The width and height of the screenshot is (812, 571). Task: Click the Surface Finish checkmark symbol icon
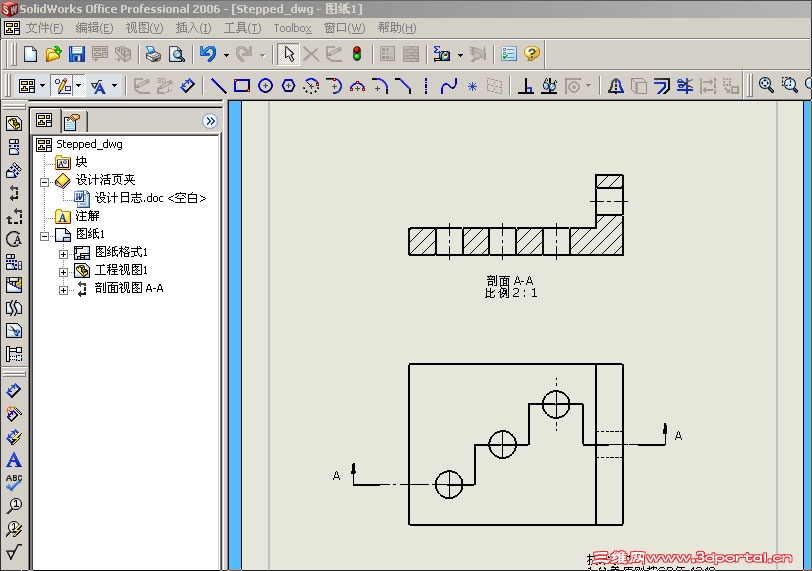click(x=14, y=552)
